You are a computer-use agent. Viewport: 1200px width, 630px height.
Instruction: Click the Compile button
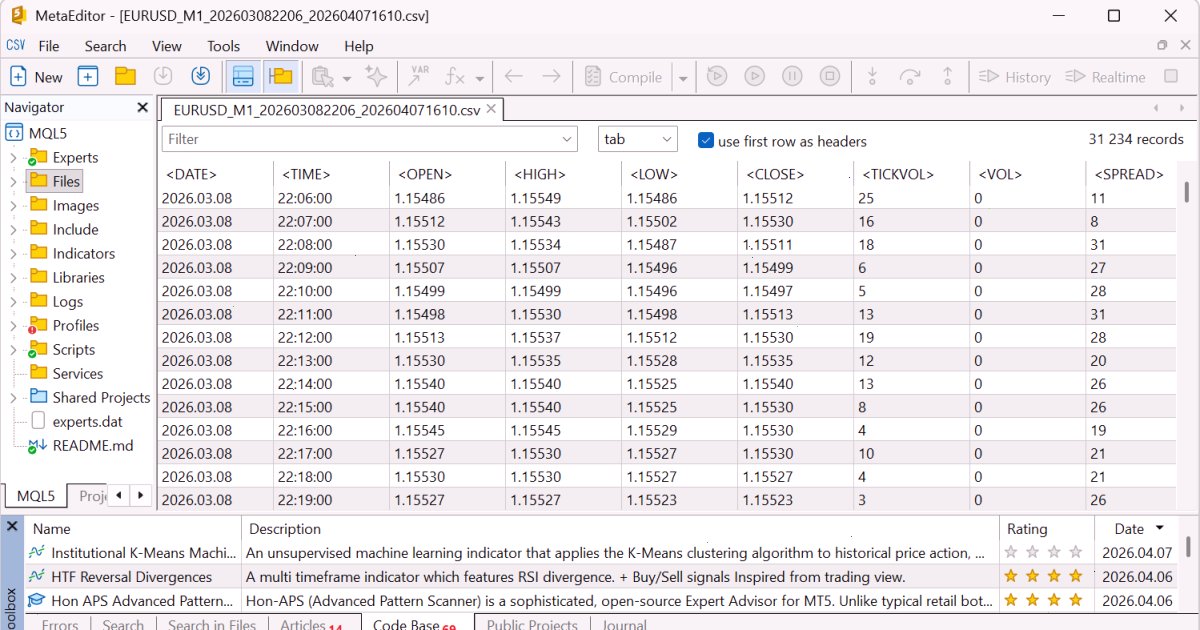tap(623, 77)
